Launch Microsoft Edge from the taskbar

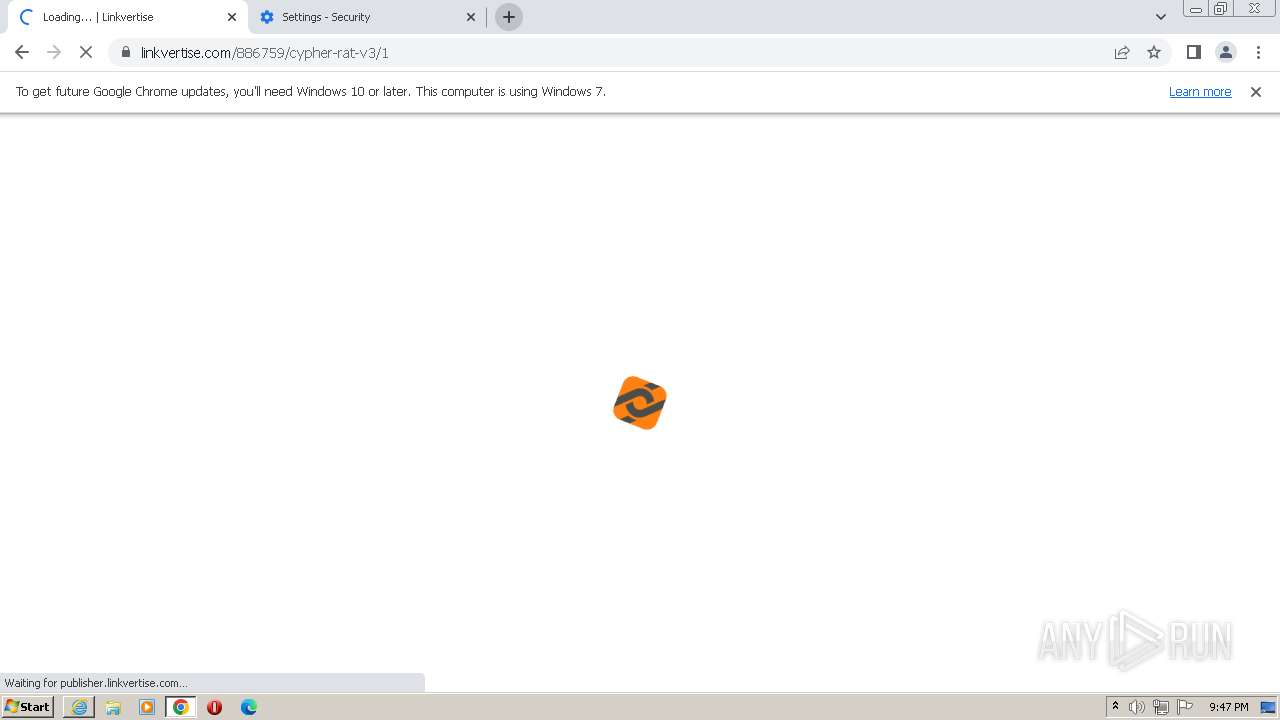[x=248, y=707]
